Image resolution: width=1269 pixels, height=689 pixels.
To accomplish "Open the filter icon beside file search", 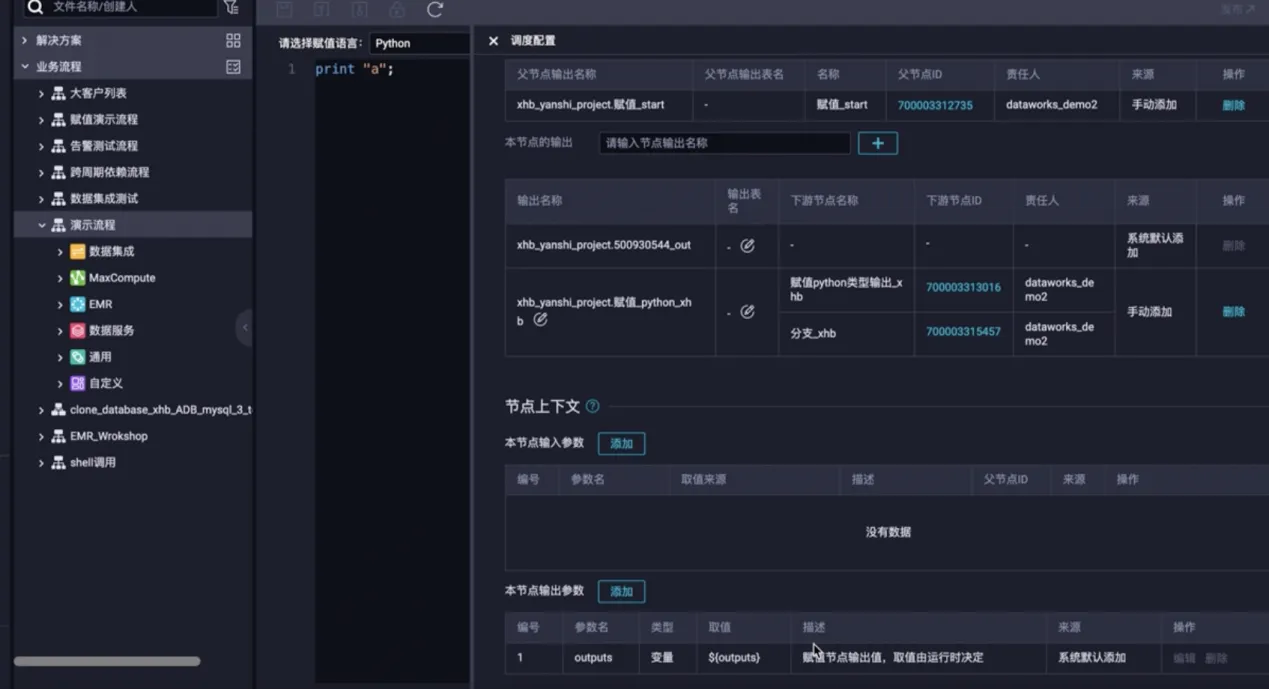I will [231, 7].
